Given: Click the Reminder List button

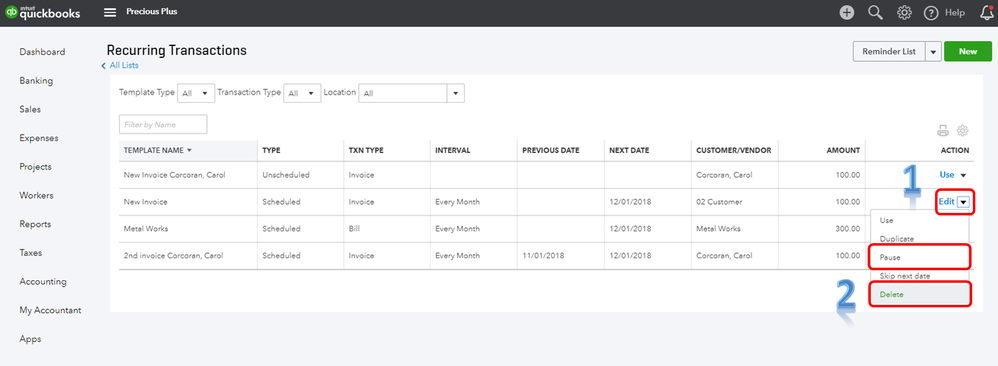Looking at the screenshot, I should tap(889, 52).
